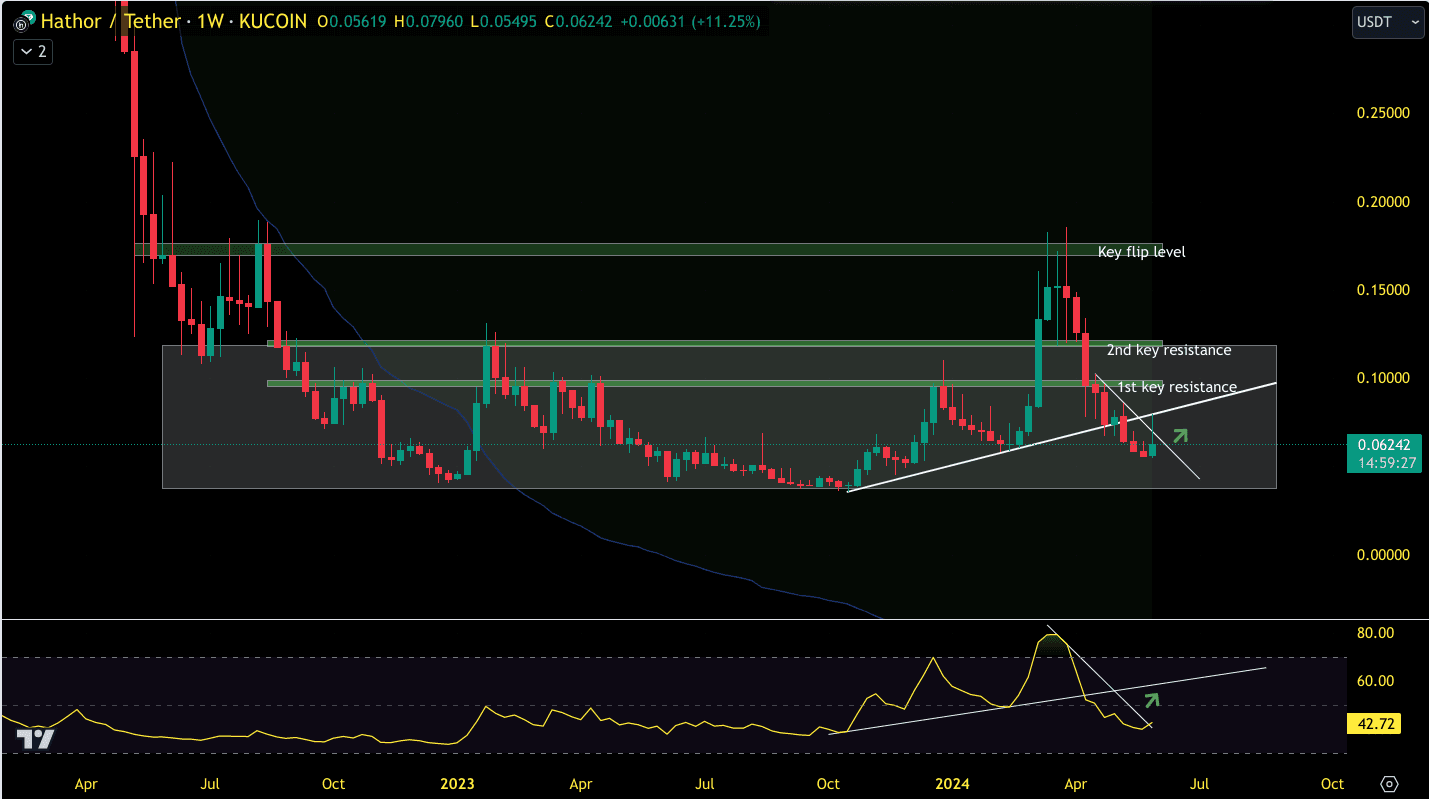Screen dimensions: 1429x799
Task: Open the USDT currency dropdown
Action: (x=1388, y=21)
